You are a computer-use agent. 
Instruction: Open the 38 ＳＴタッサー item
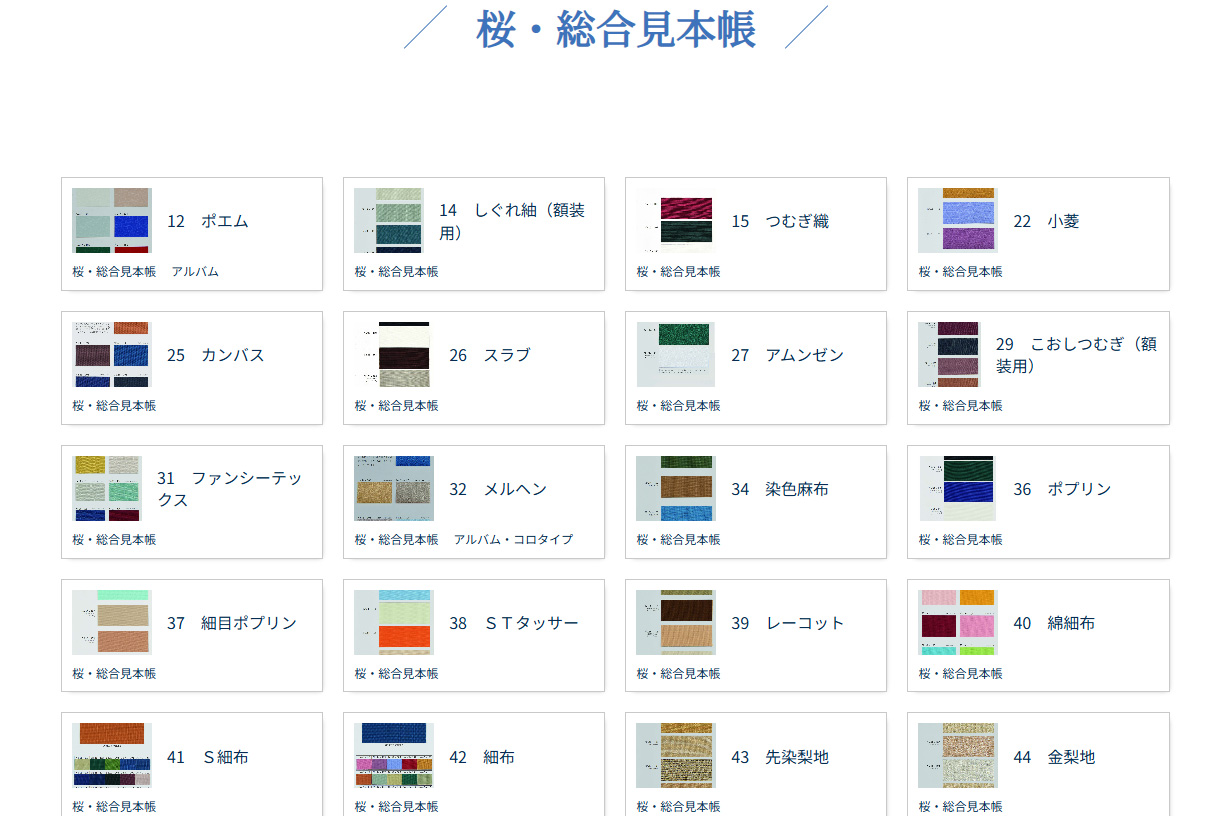pyautogui.click(x=513, y=623)
